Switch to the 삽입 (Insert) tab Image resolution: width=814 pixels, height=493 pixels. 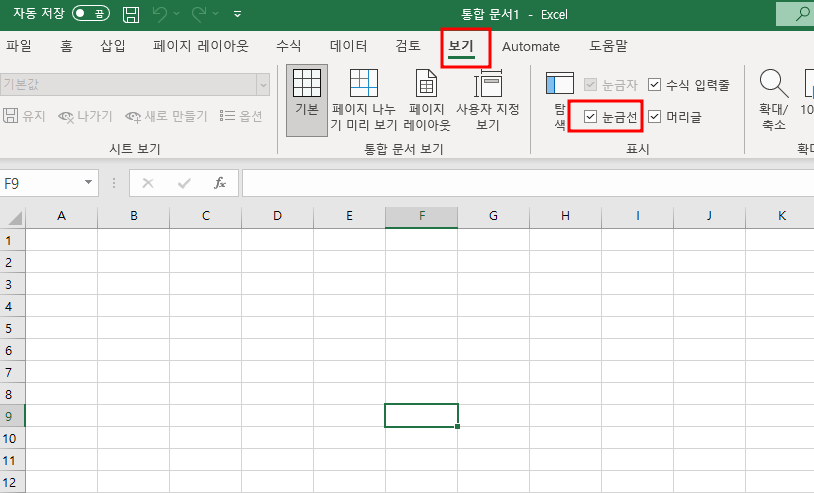[x=113, y=46]
